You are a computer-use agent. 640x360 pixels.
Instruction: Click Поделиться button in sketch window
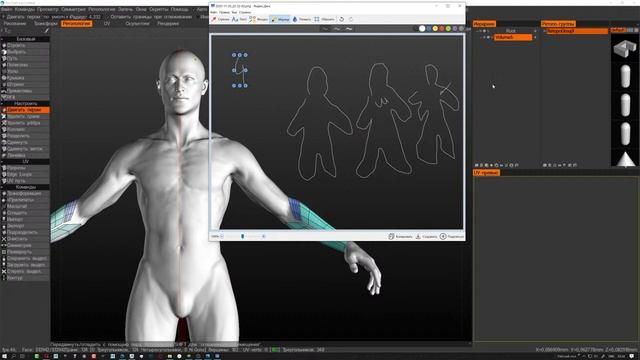(452, 236)
